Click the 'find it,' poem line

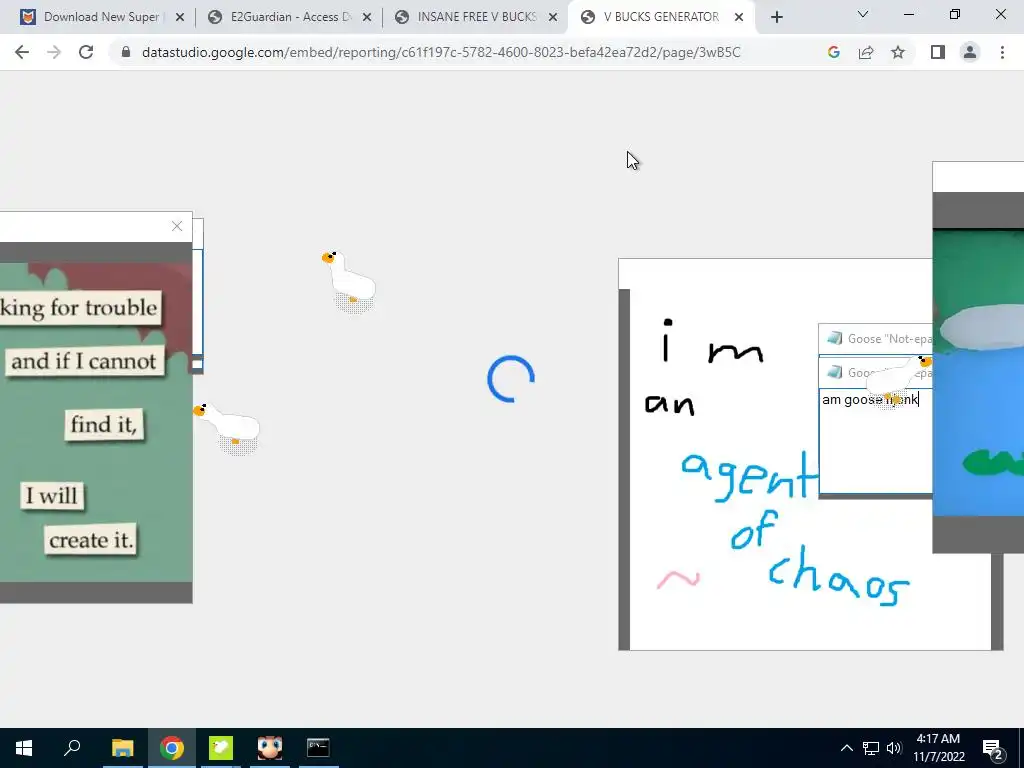point(104,424)
